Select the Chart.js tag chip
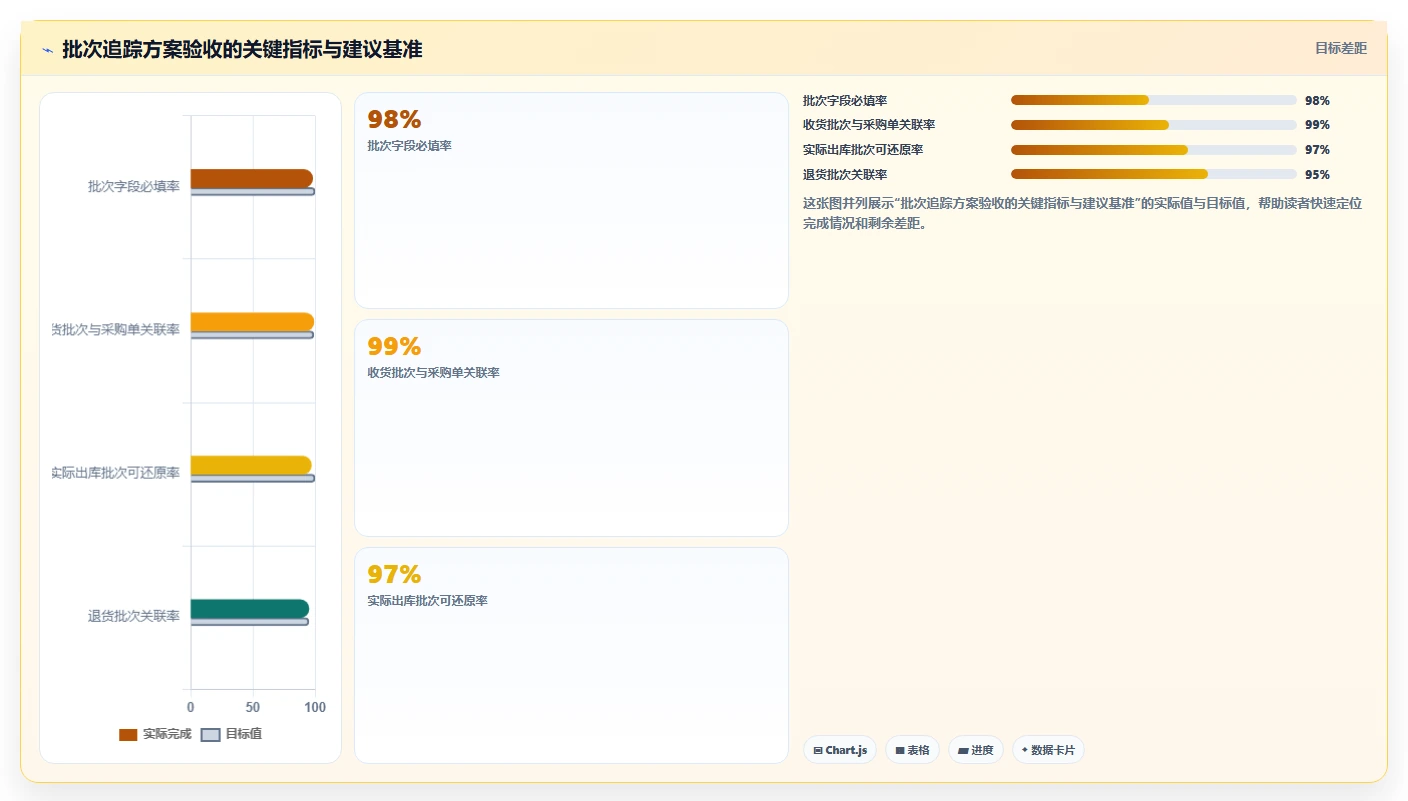1408x801 pixels. tap(840, 750)
